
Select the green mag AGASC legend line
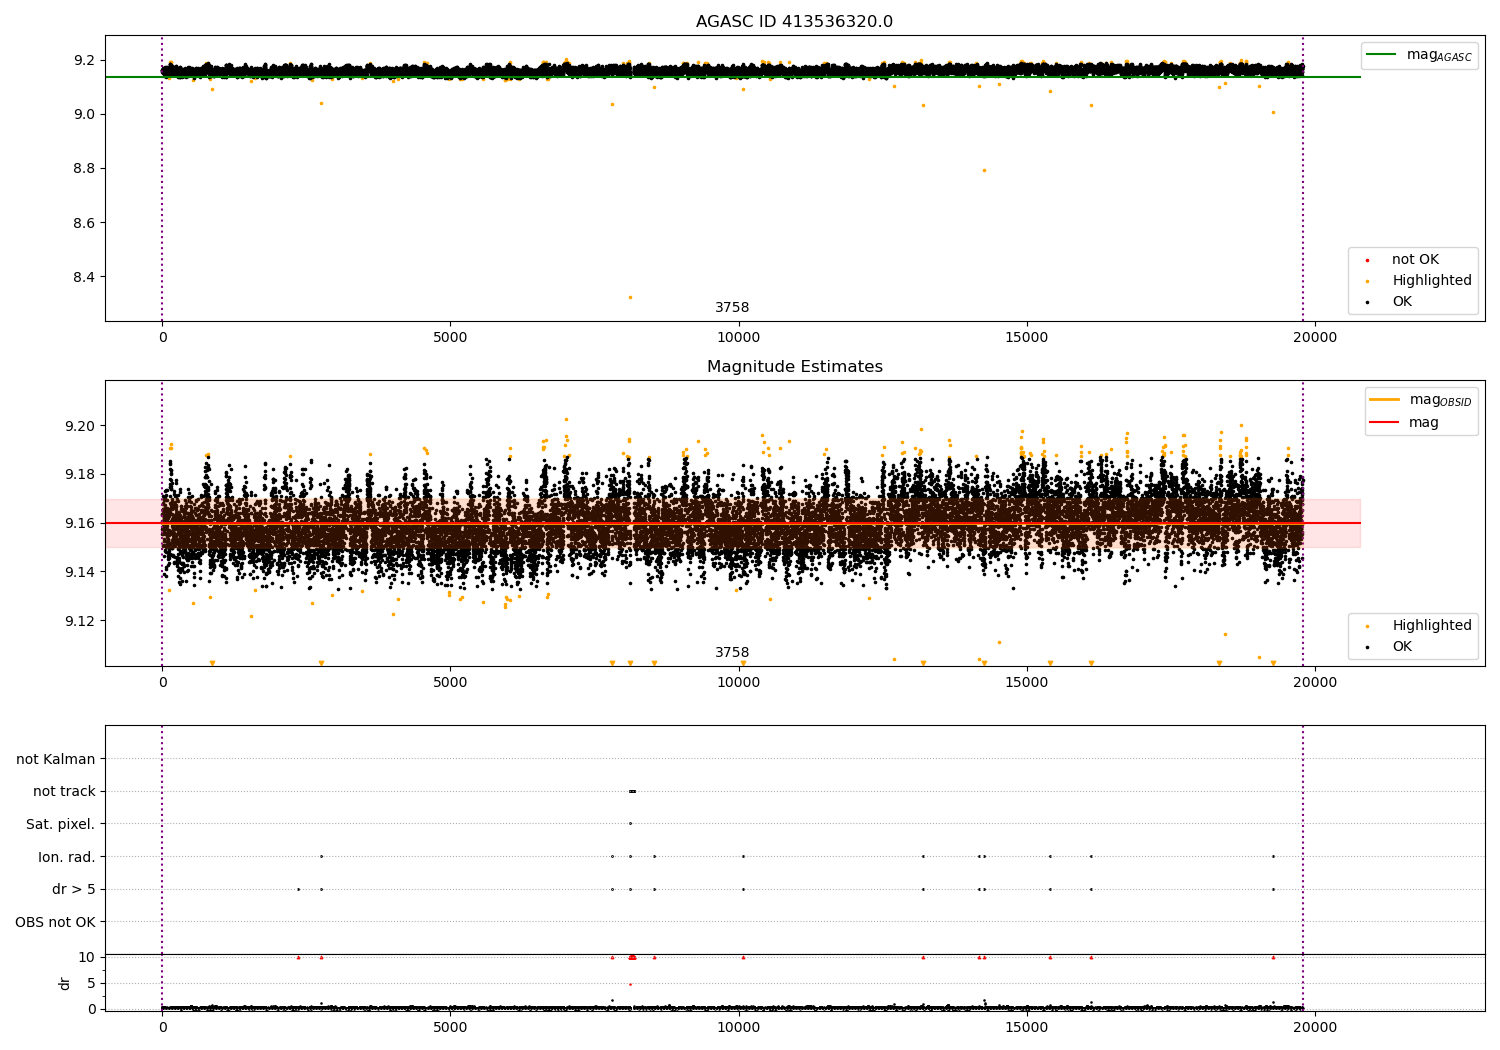coord(1382,54)
